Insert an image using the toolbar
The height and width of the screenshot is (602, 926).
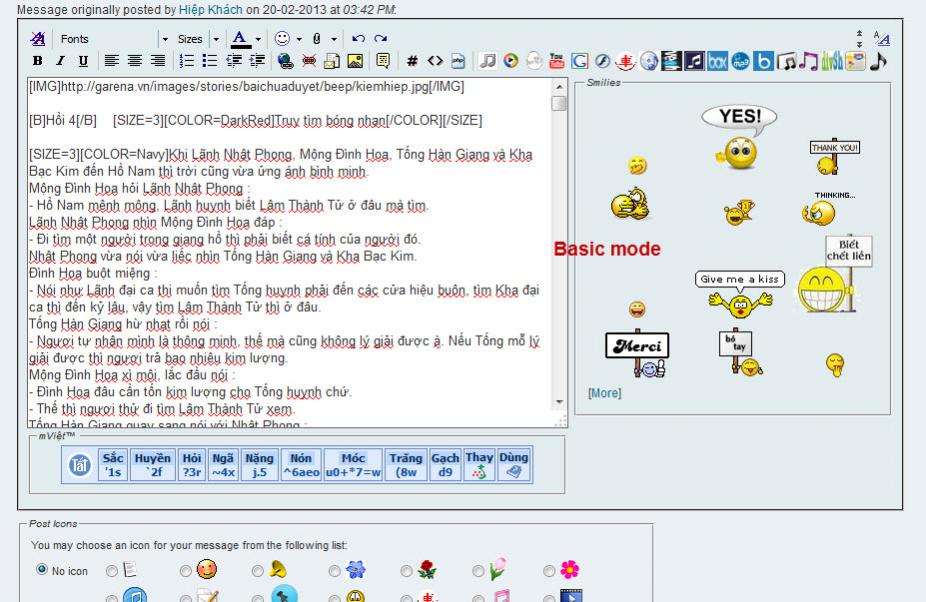tap(353, 61)
